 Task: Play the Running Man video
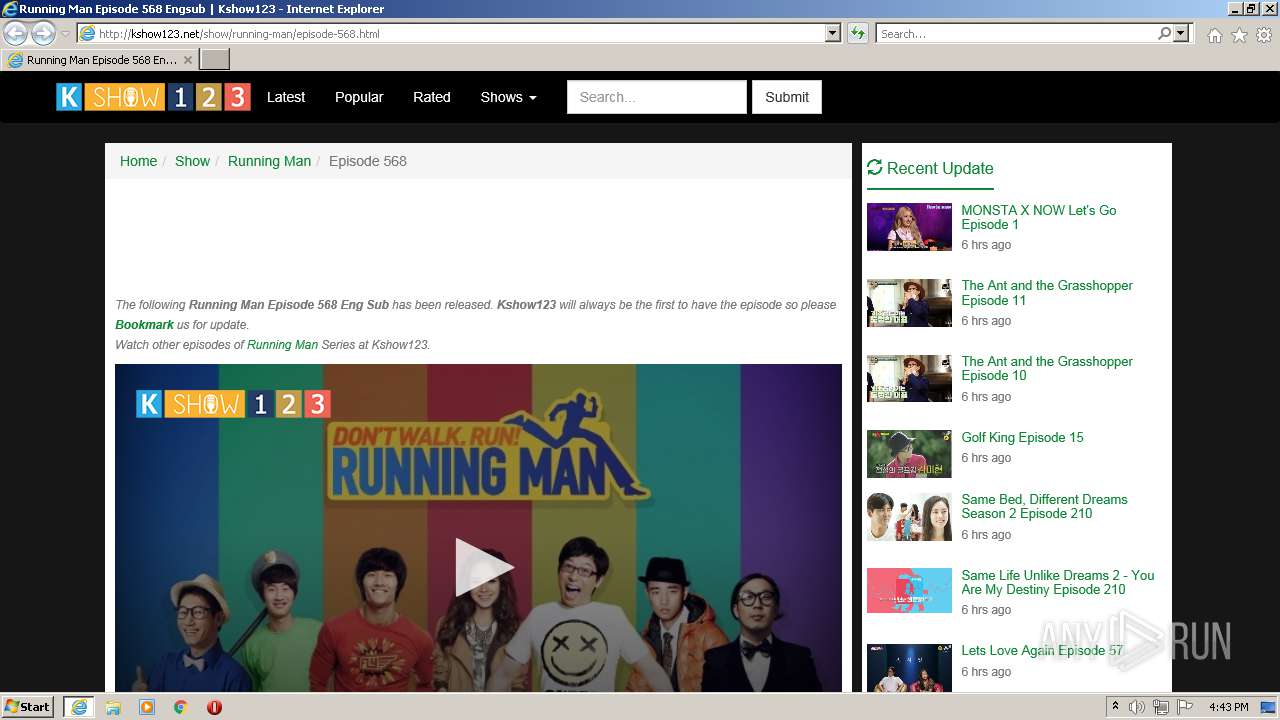point(484,568)
